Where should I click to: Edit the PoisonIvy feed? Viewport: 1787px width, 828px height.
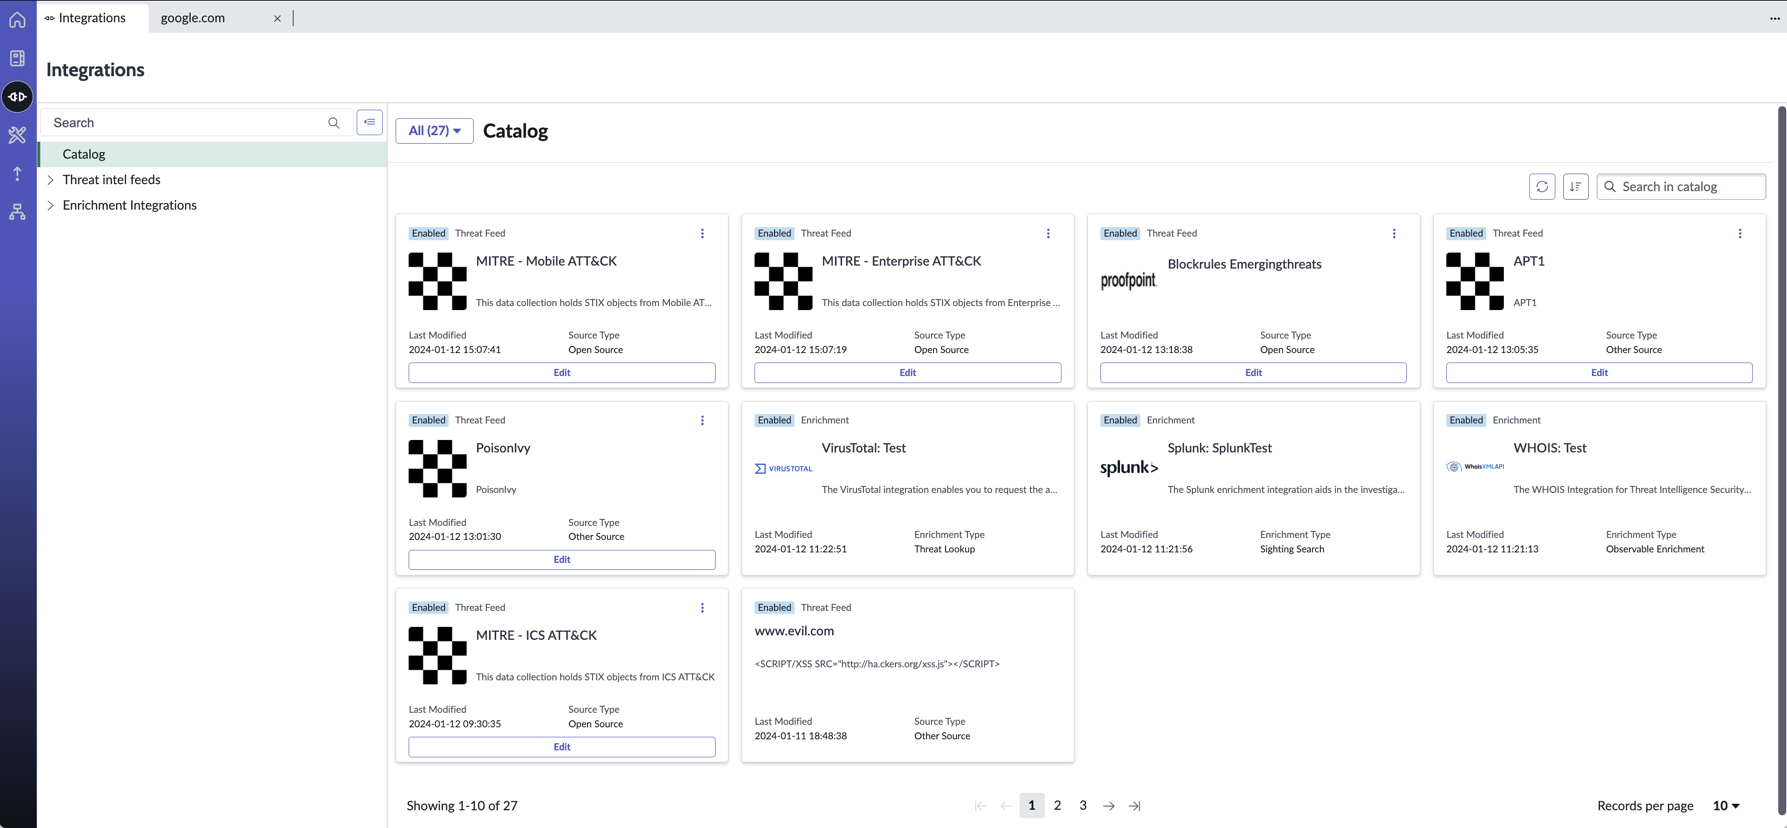(x=562, y=560)
